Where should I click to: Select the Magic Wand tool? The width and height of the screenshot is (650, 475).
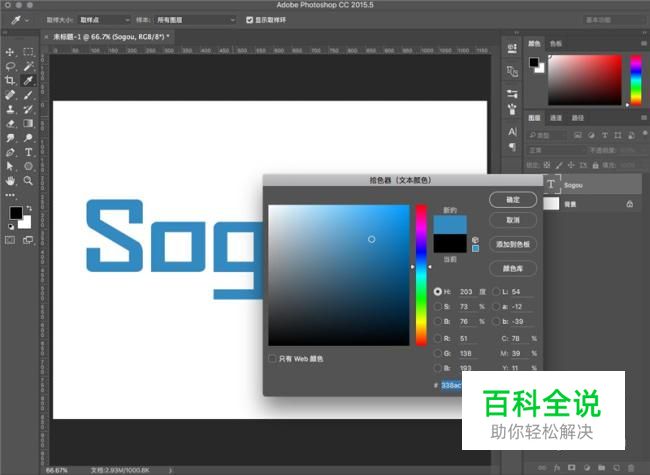tap(28, 66)
